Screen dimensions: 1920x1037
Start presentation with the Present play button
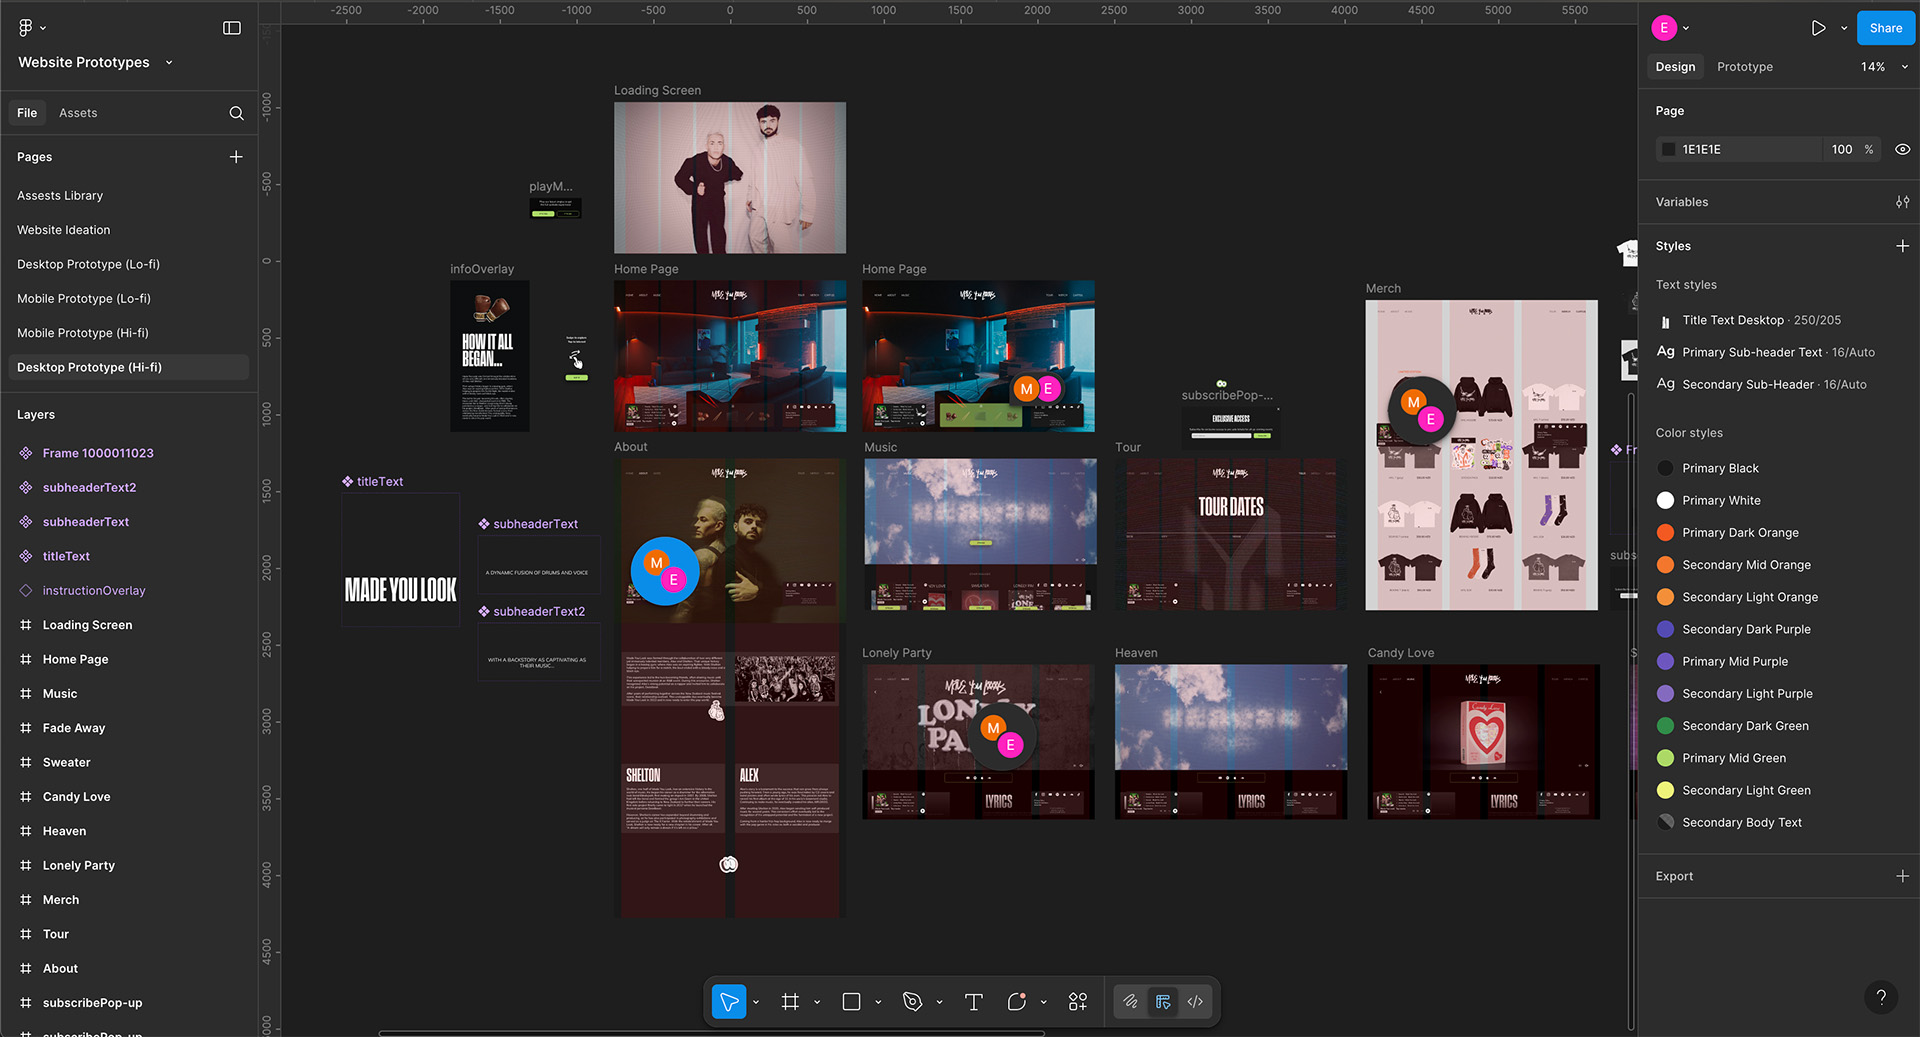click(x=1818, y=28)
